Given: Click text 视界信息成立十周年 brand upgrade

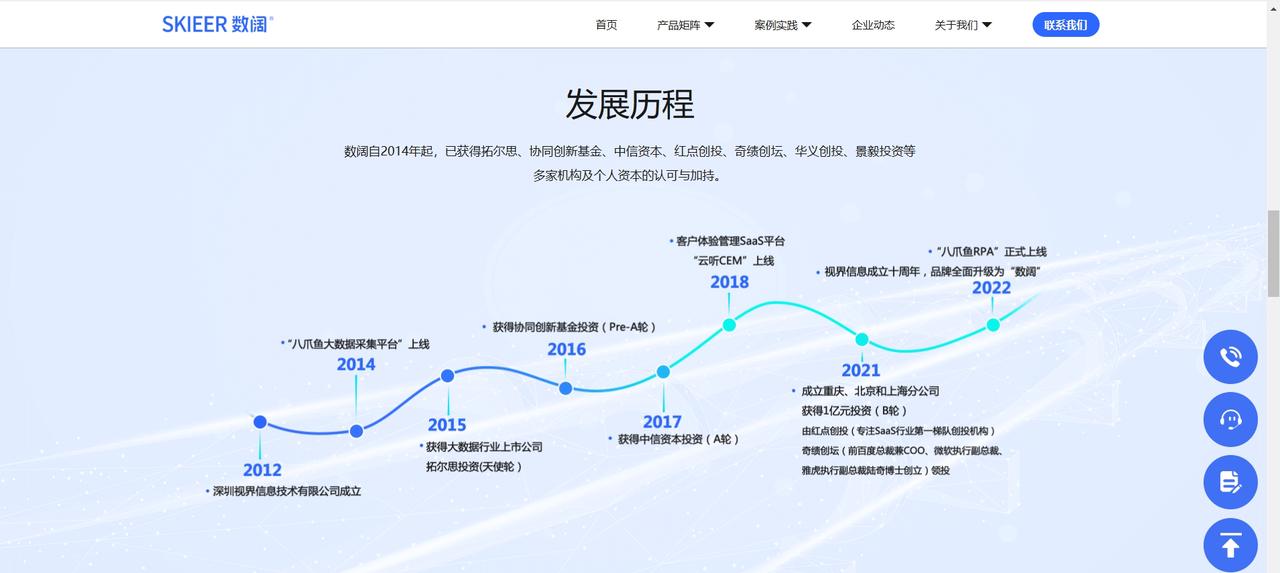Looking at the screenshot, I should (933, 271).
